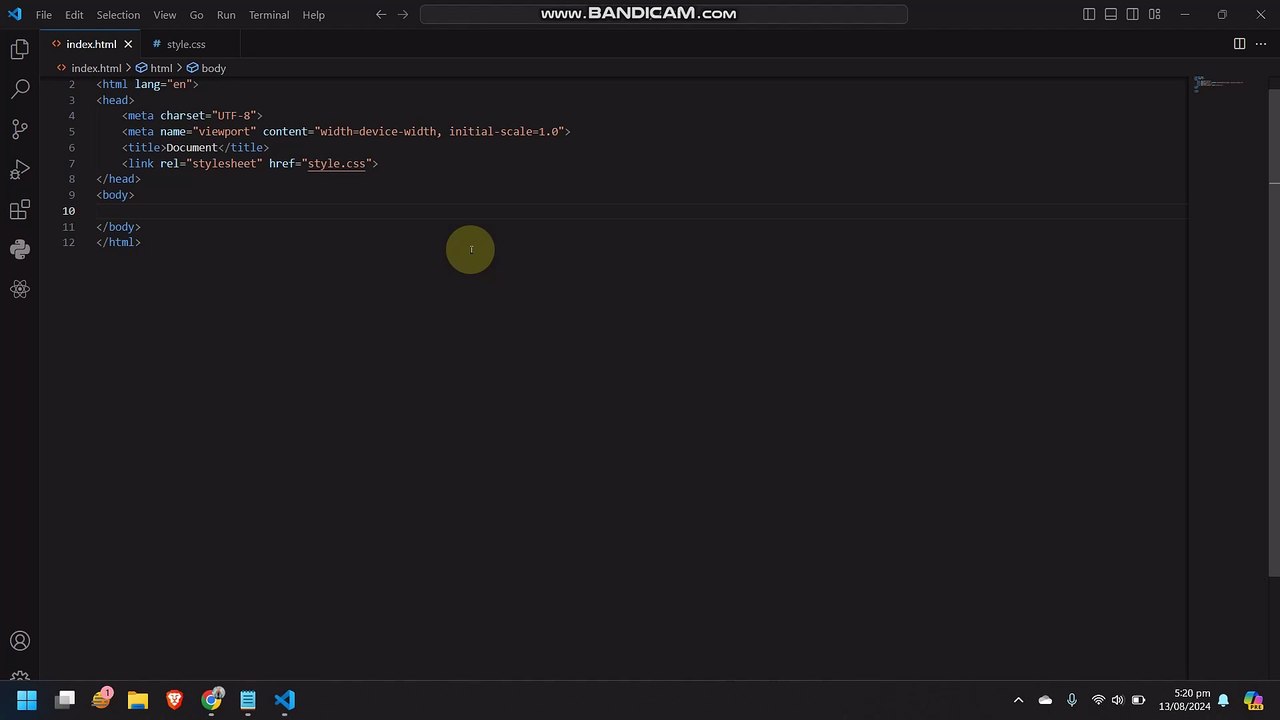The width and height of the screenshot is (1280, 720).
Task: Open the Extensions view
Action: [x=20, y=210]
